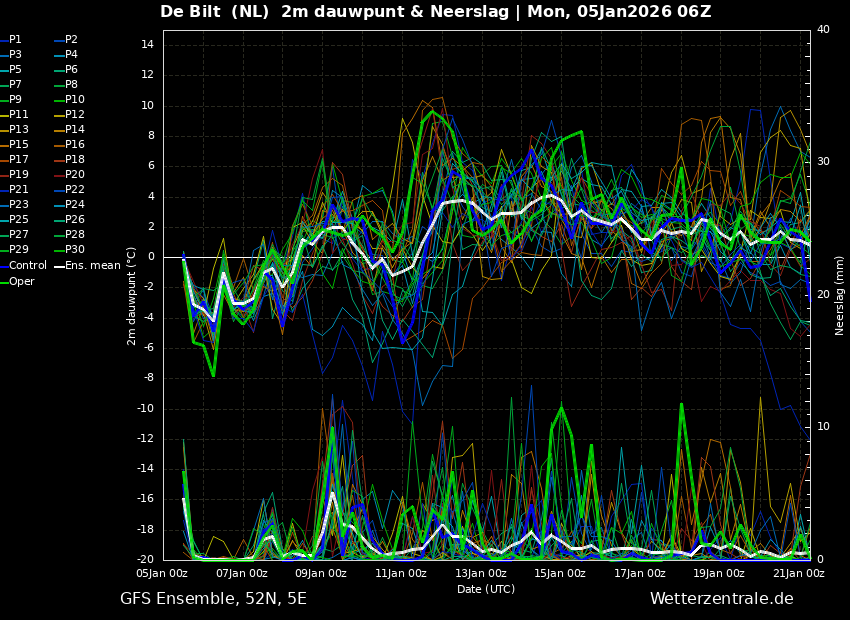This screenshot has height=620, width=850.
Task: Click the 2m dauwpunt (°C) axis label
Action: pos(131,296)
